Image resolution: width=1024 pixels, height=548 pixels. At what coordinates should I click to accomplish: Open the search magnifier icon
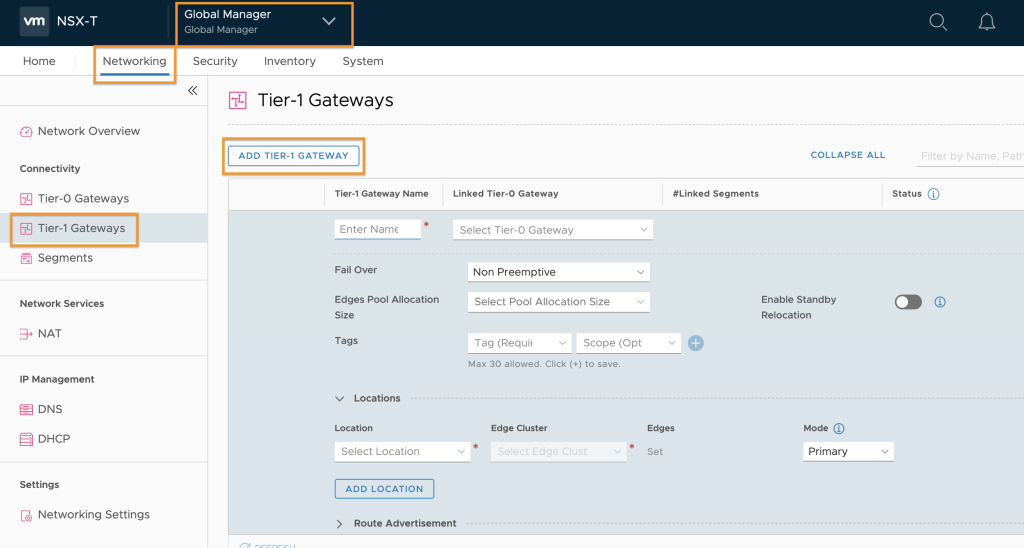938,22
